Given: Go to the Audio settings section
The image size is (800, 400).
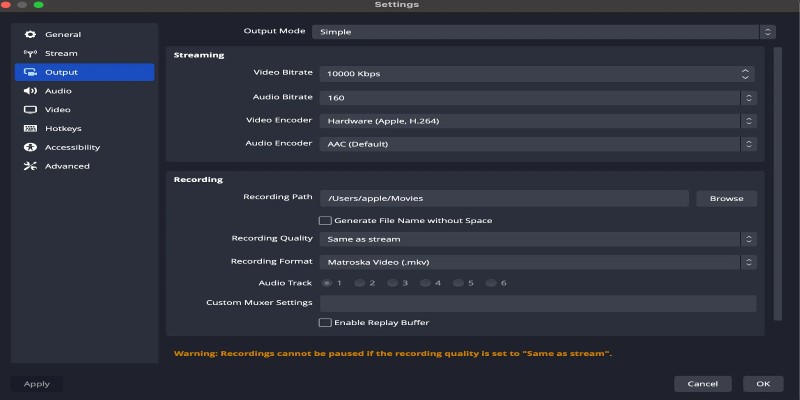Looking at the screenshot, I should (85, 91).
